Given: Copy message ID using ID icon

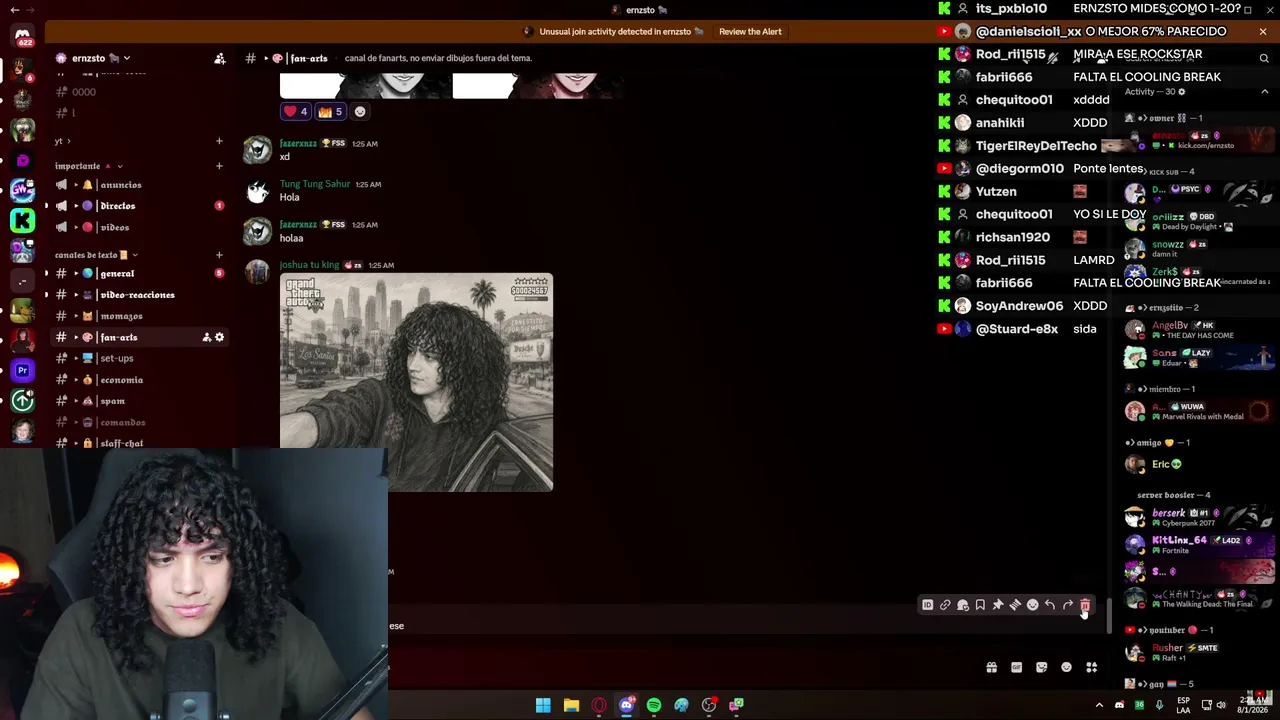Looking at the screenshot, I should point(928,605).
